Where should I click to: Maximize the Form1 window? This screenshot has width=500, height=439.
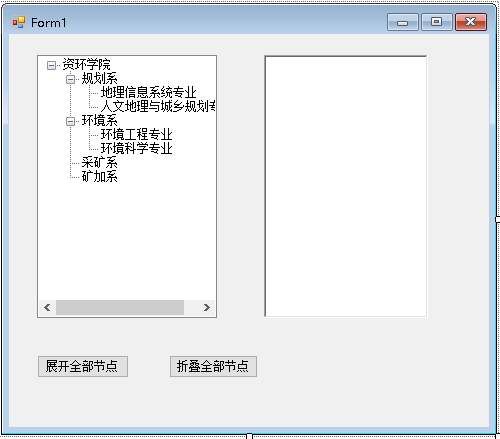pyautogui.click(x=437, y=22)
